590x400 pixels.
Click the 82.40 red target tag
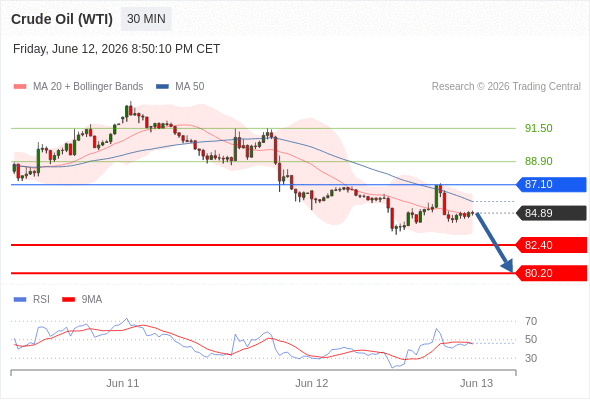pos(552,245)
